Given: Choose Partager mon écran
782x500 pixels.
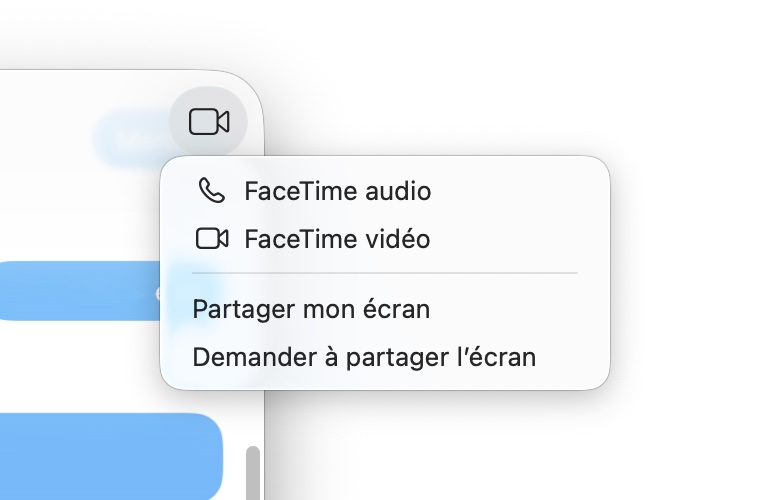Looking at the screenshot, I should (311, 309).
